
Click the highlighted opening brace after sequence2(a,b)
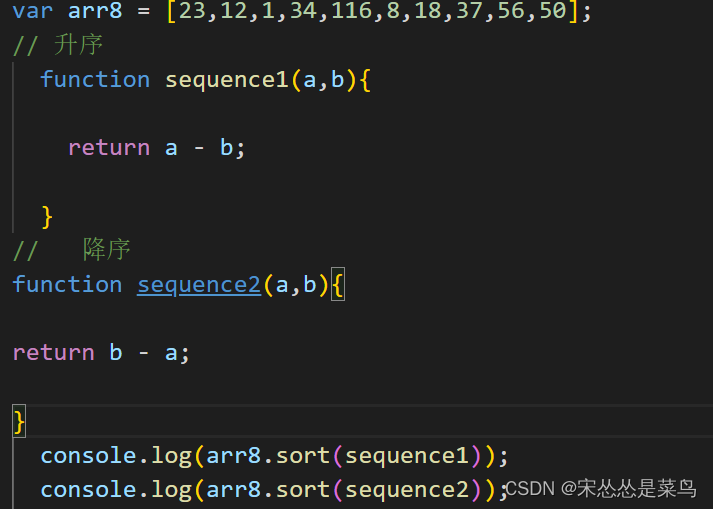(337, 284)
